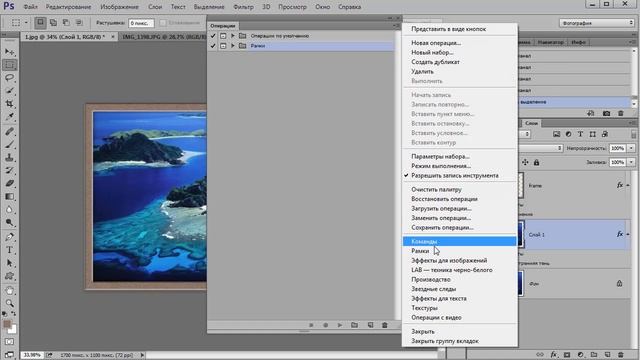Screen dimensions: 640x360
Task: Toggle pixel layer filter icon in Layers
Action: (x=556, y=134)
